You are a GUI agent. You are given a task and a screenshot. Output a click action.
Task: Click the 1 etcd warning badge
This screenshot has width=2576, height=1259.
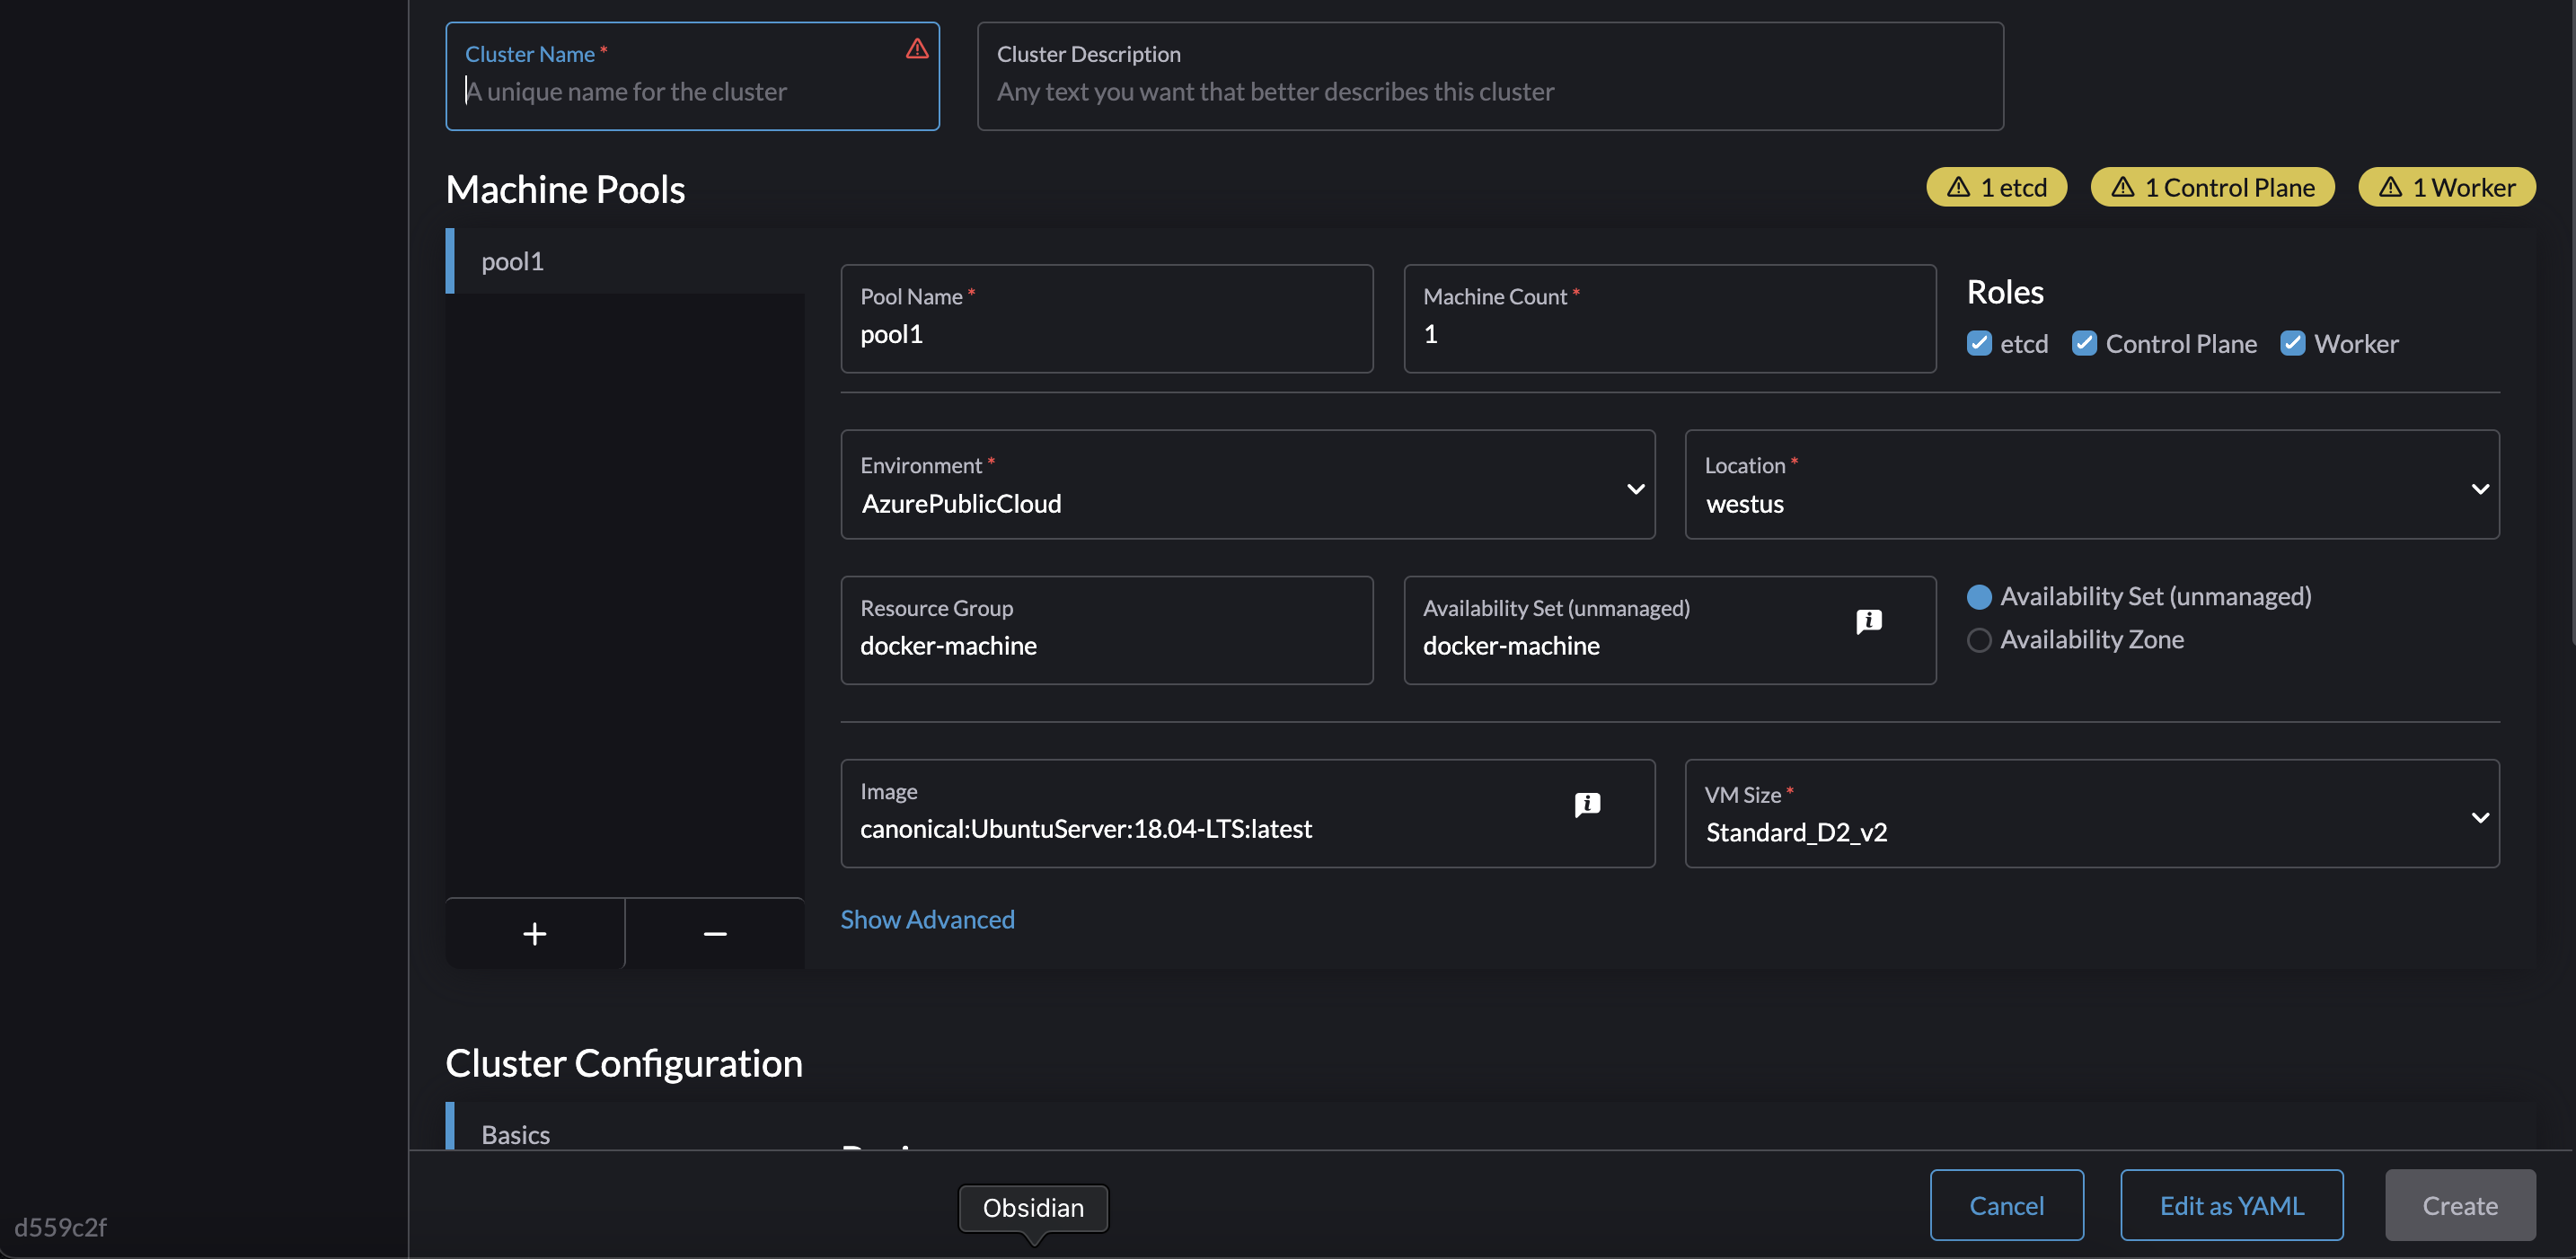tap(1996, 186)
